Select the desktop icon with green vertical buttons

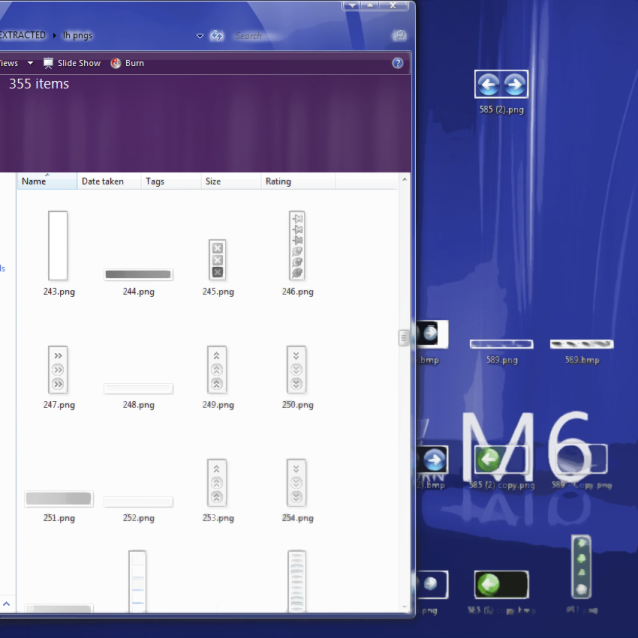click(x=581, y=567)
